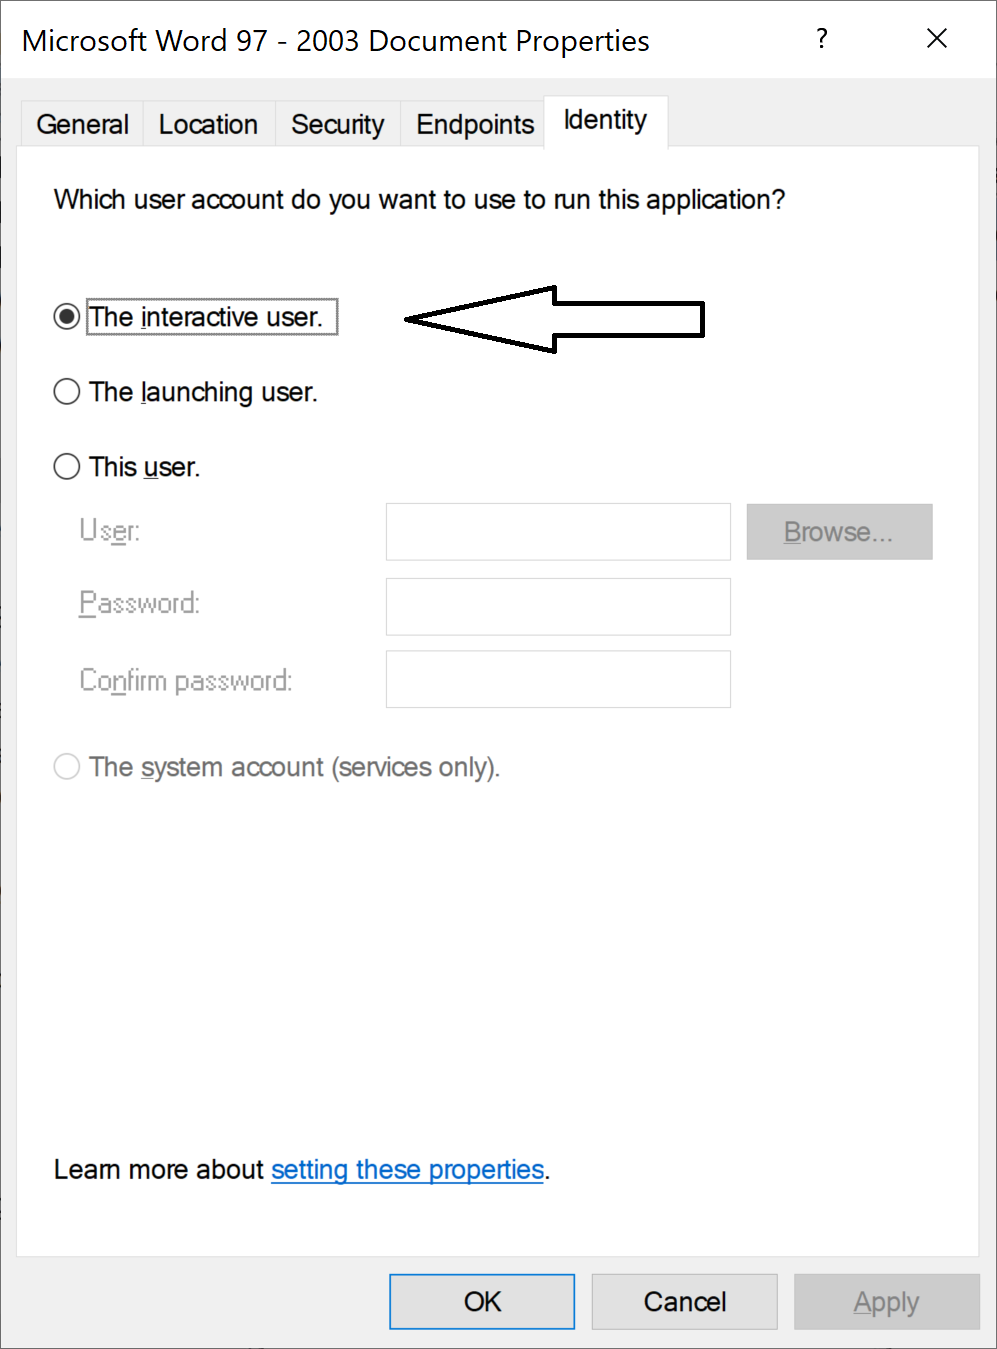Select the Identity tab
This screenshot has width=997, height=1349.
click(605, 121)
